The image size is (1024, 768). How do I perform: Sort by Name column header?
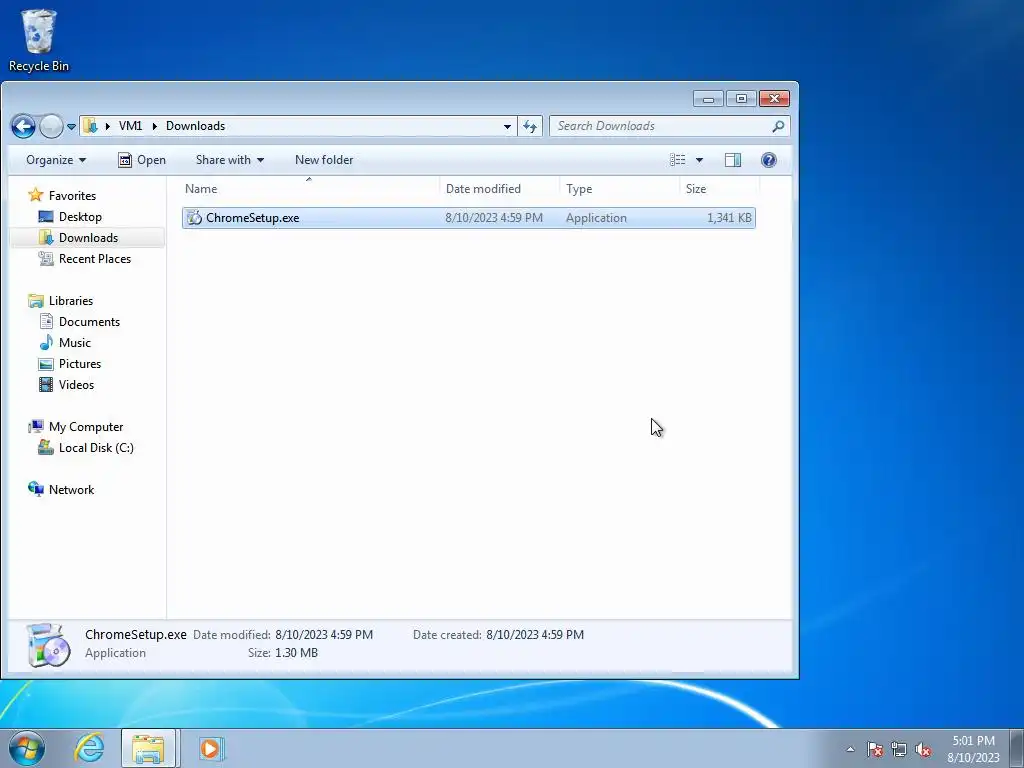(x=310, y=189)
